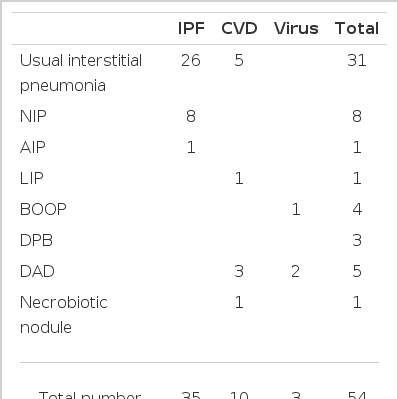Click the IPF value 26 in first row
Image resolution: width=398 pixels, height=399 pixels.
pyautogui.click(x=191, y=61)
